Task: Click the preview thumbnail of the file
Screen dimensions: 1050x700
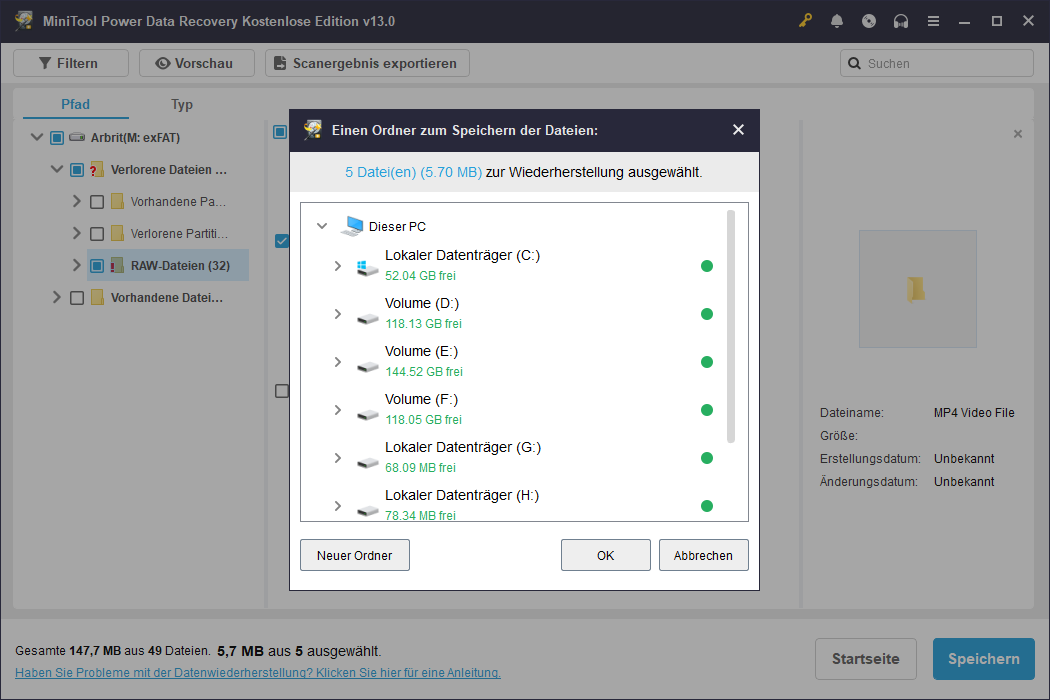Action: coord(917,289)
